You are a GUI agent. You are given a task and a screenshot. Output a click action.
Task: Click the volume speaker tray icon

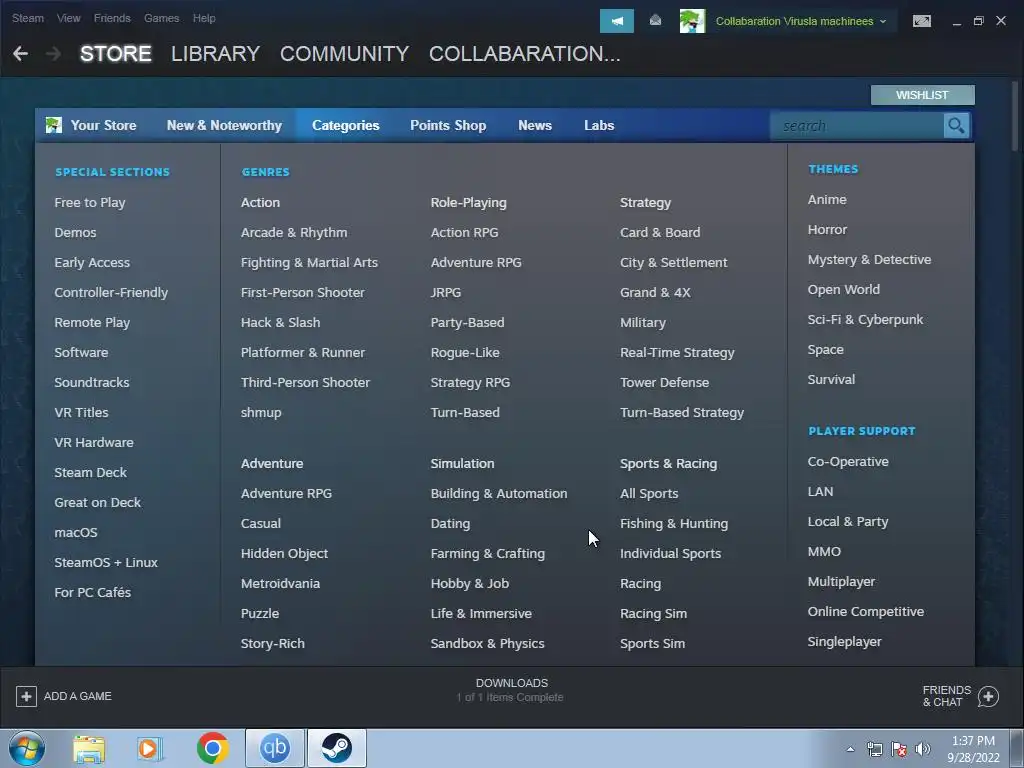[923, 749]
